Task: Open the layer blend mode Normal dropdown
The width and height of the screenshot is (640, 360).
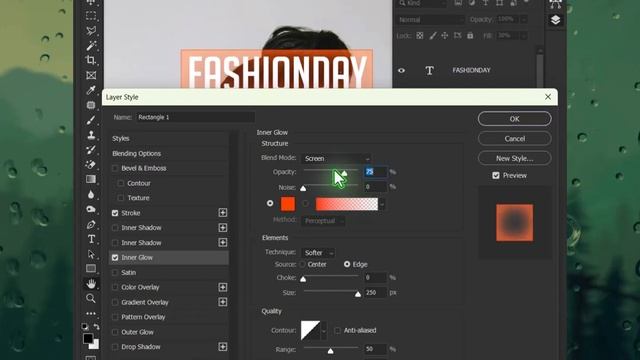Action: click(430, 20)
